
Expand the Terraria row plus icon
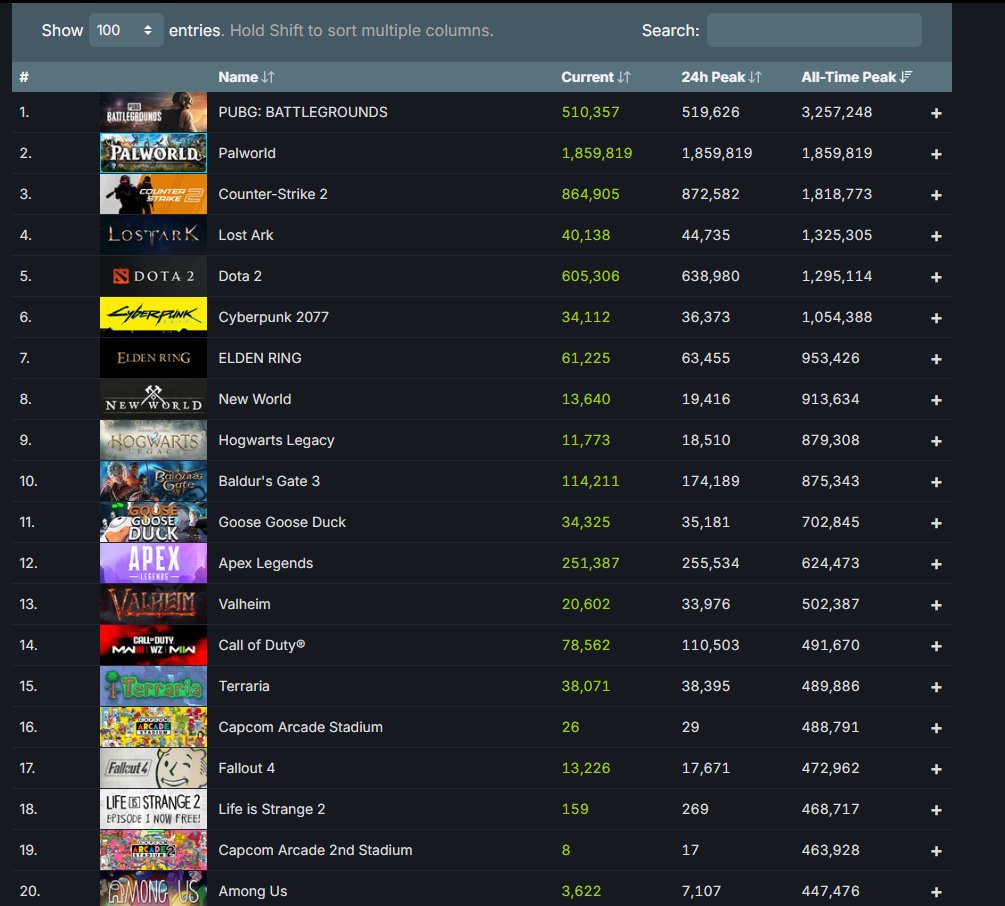[936, 687]
